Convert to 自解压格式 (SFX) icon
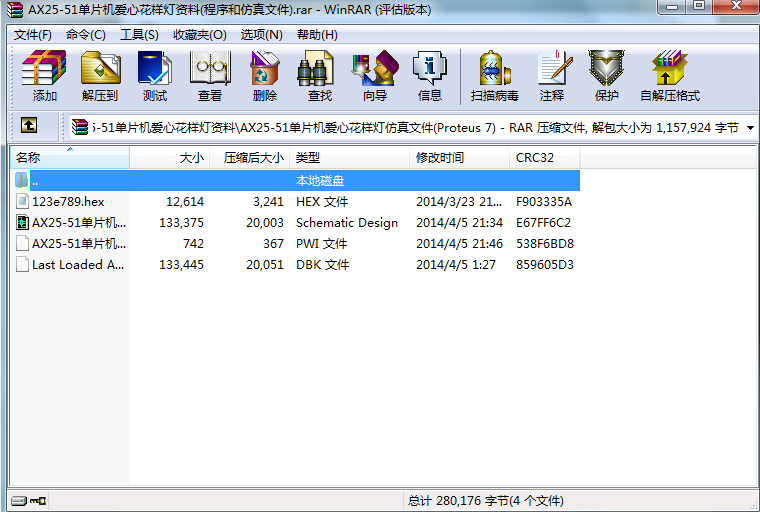The height and width of the screenshot is (512, 760). [x=669, y=68]
